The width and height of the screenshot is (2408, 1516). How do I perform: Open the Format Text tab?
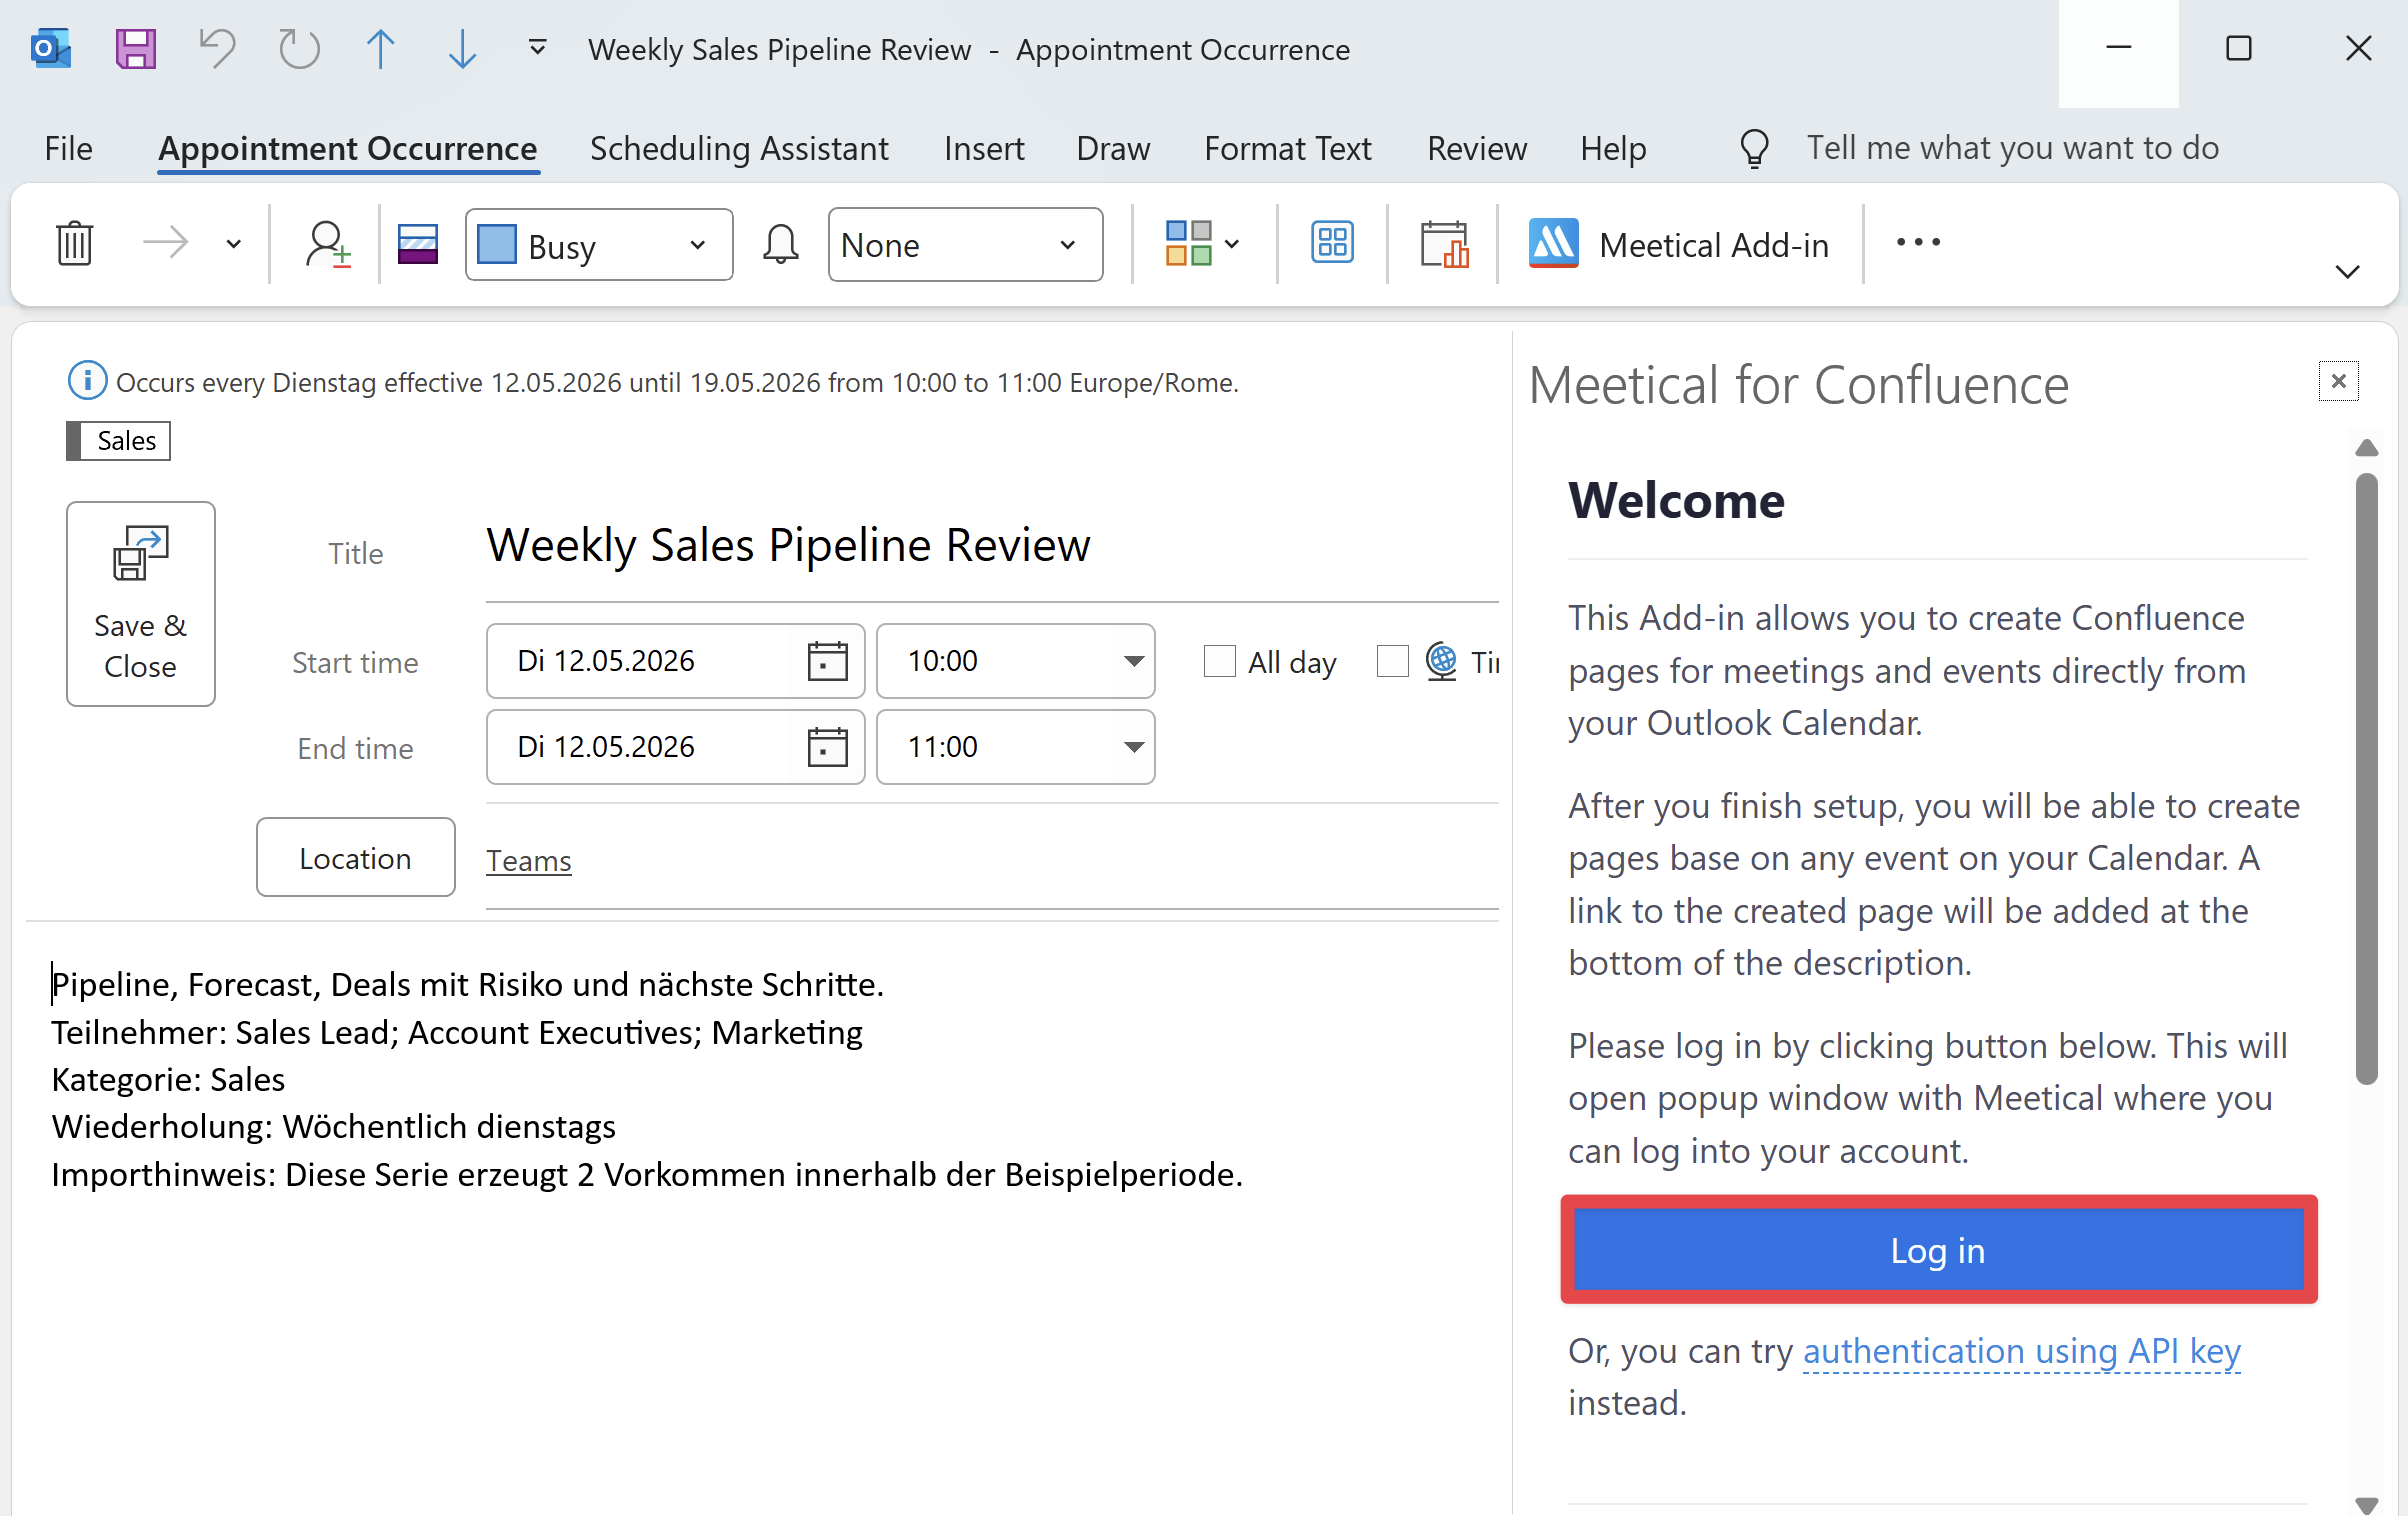pyautogui.click(x=1287, y=148)
